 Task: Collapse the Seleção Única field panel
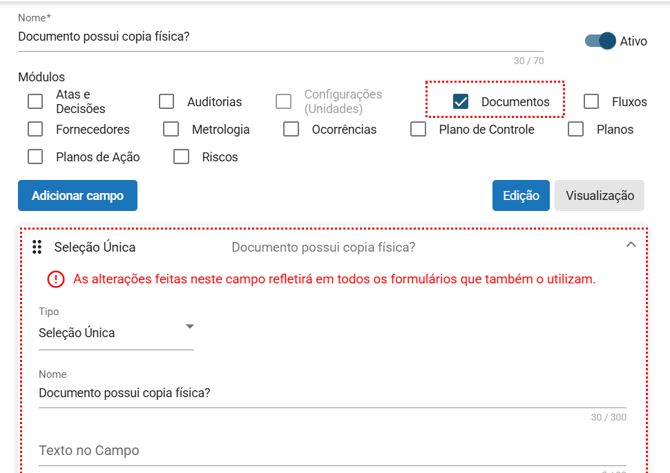coord(630,245)
